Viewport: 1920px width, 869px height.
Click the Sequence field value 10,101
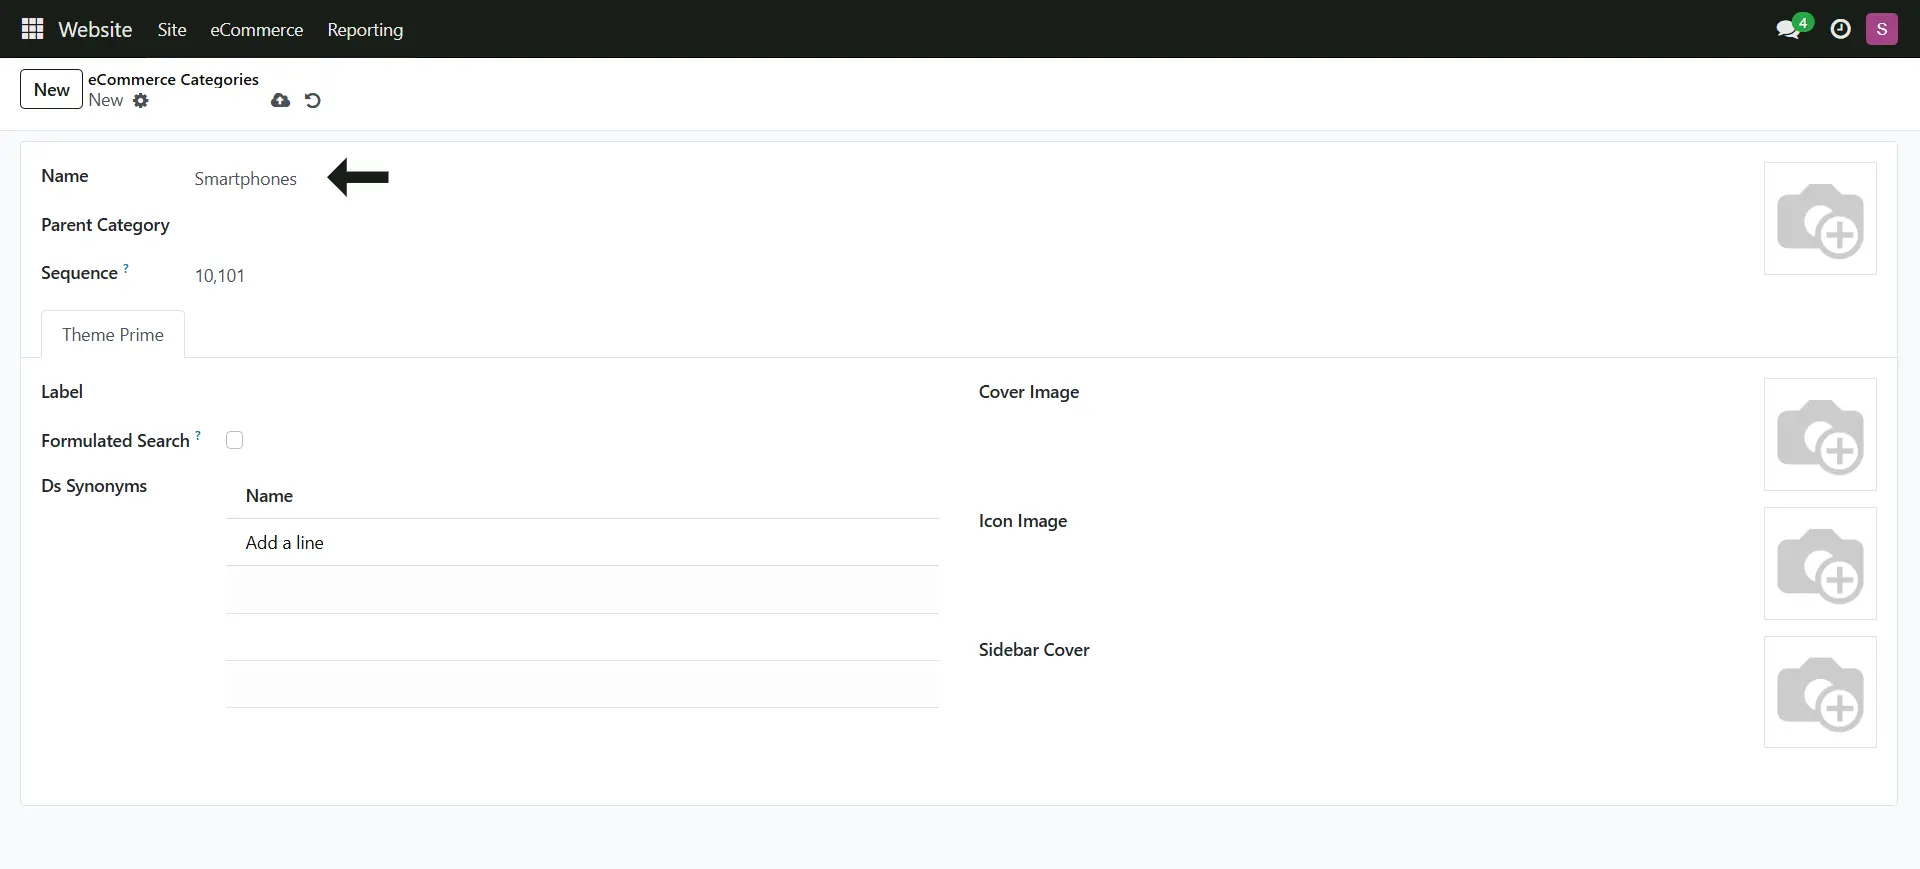pyautogui.click(x=220, y=275)
